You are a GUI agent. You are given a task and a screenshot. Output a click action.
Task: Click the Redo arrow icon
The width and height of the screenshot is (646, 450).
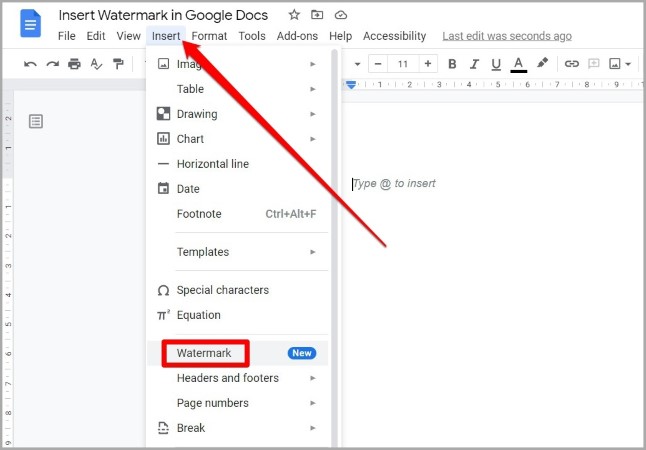click(52, 64)
